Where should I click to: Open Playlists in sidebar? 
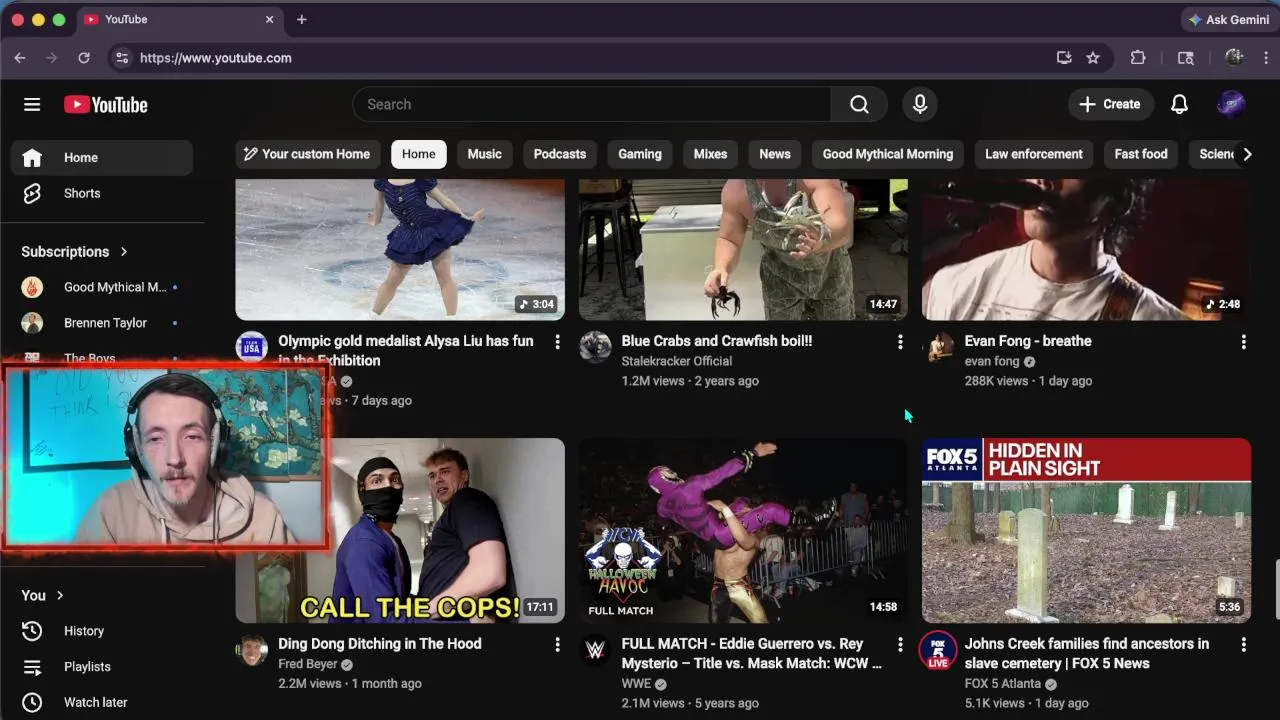(102, 667)
